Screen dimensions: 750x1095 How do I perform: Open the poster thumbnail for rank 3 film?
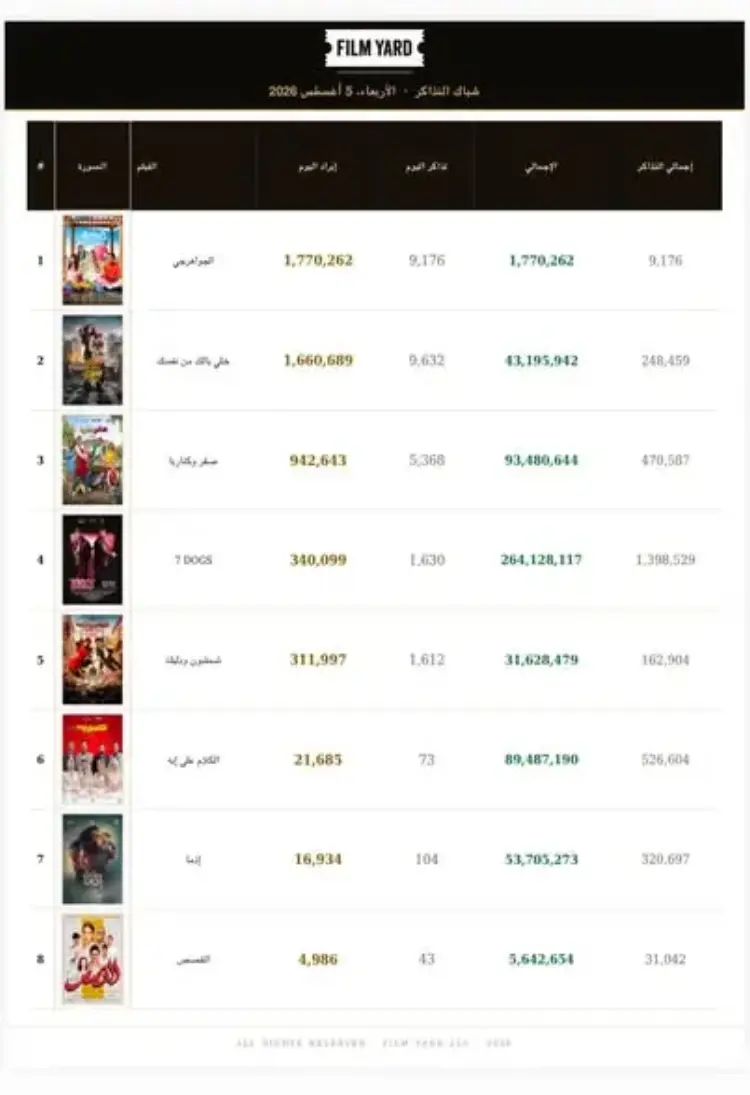(x=92, y=460)
